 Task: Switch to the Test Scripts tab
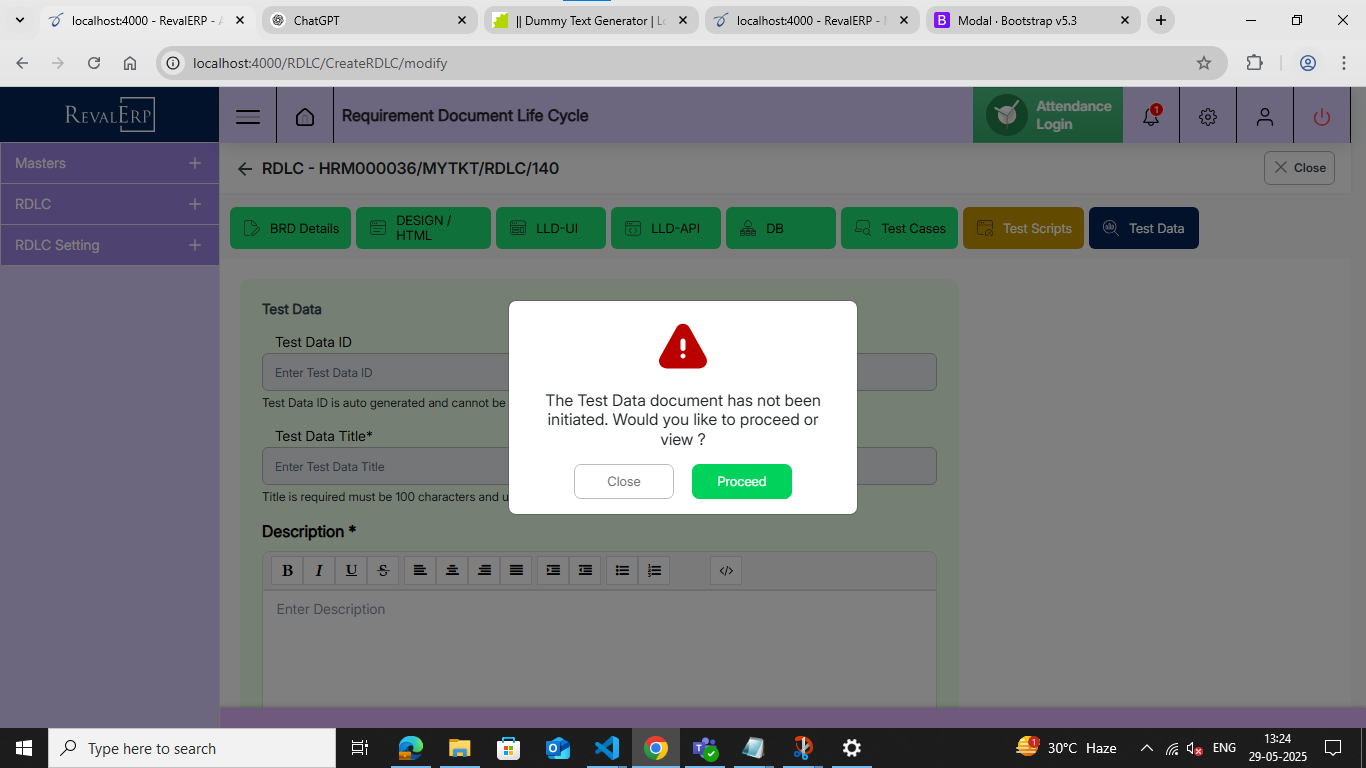(1023, 228)
